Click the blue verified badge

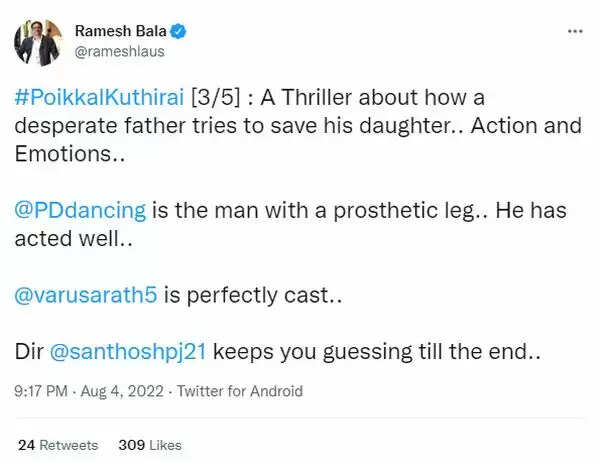(179, 31)
